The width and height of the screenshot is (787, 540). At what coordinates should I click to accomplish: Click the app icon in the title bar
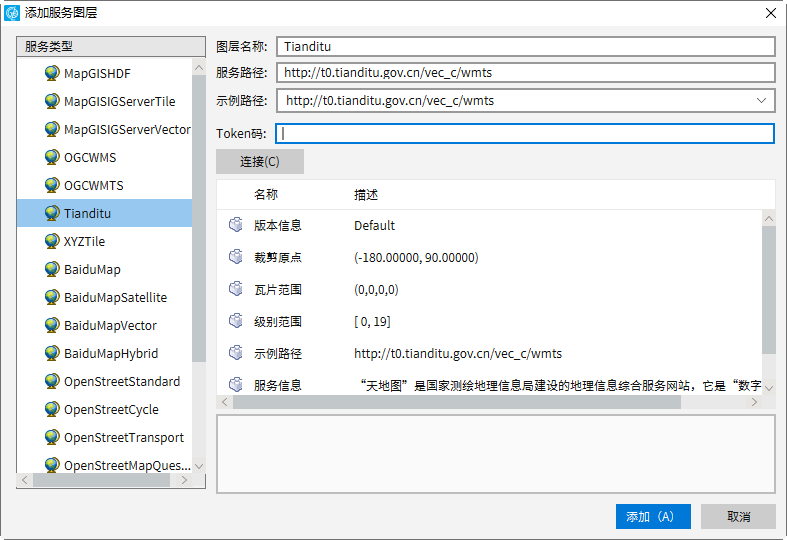click(12, 13)
